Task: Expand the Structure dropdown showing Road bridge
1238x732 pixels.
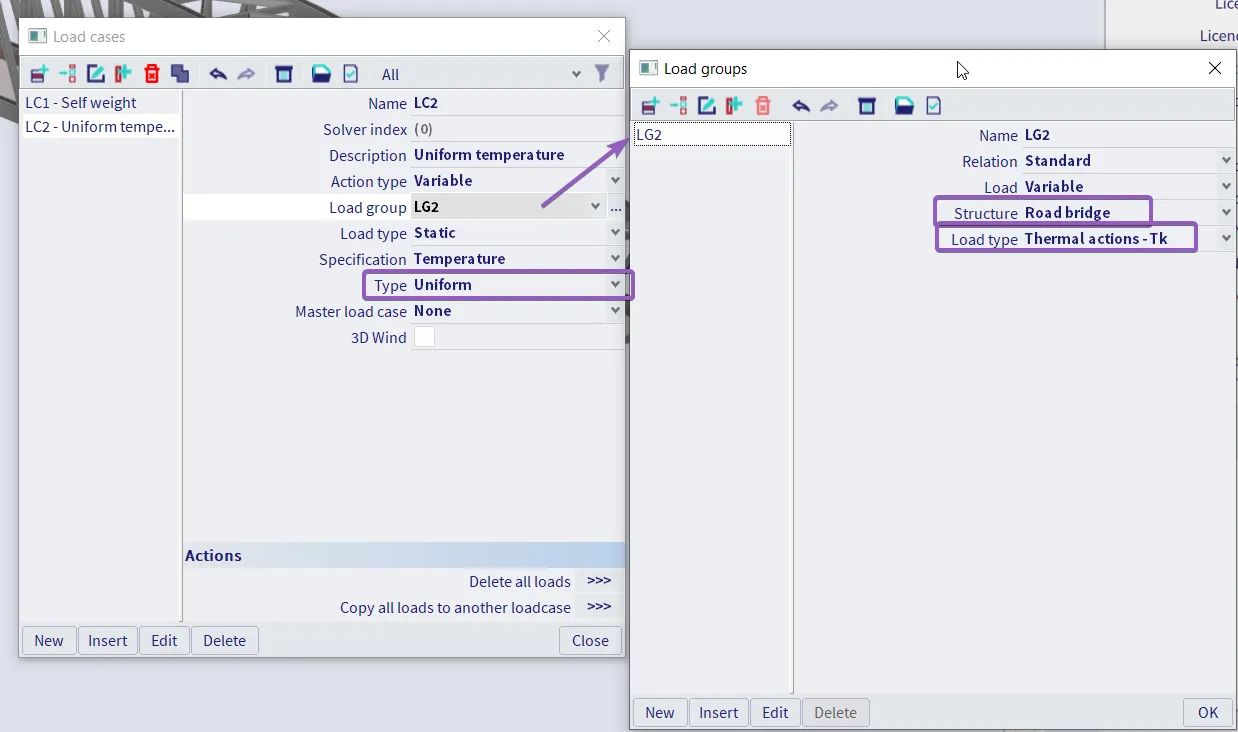Action: pos(1226,213)
